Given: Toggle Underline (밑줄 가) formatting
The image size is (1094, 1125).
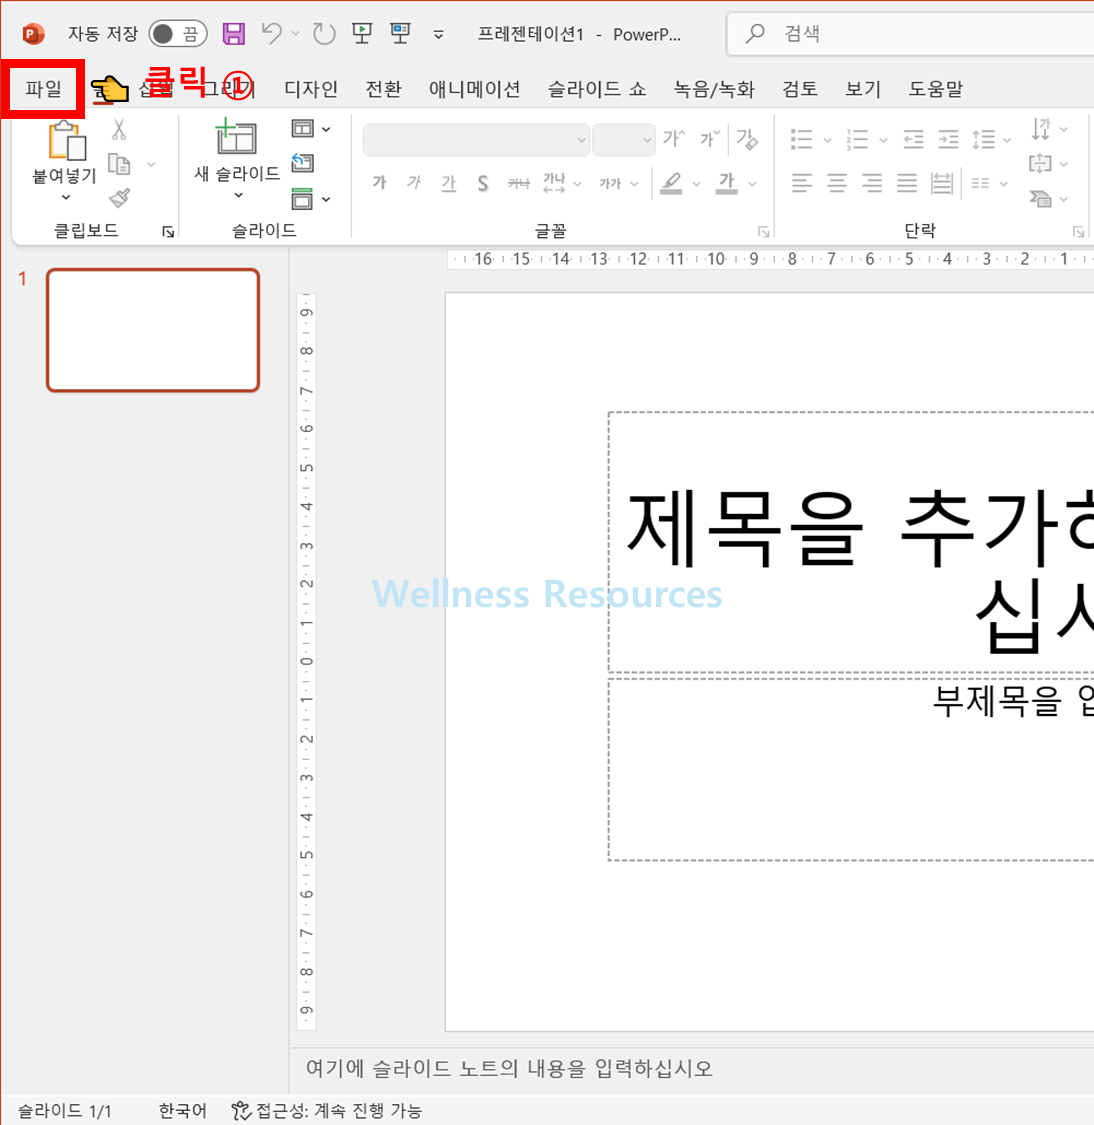Looking at the screenshot, I should click(x=448, y=183).
